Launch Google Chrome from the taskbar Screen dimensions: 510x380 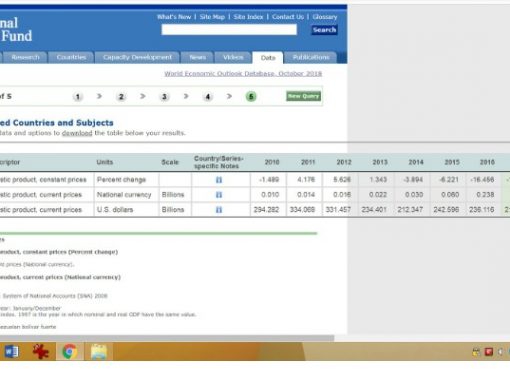[x=70, y=351]
